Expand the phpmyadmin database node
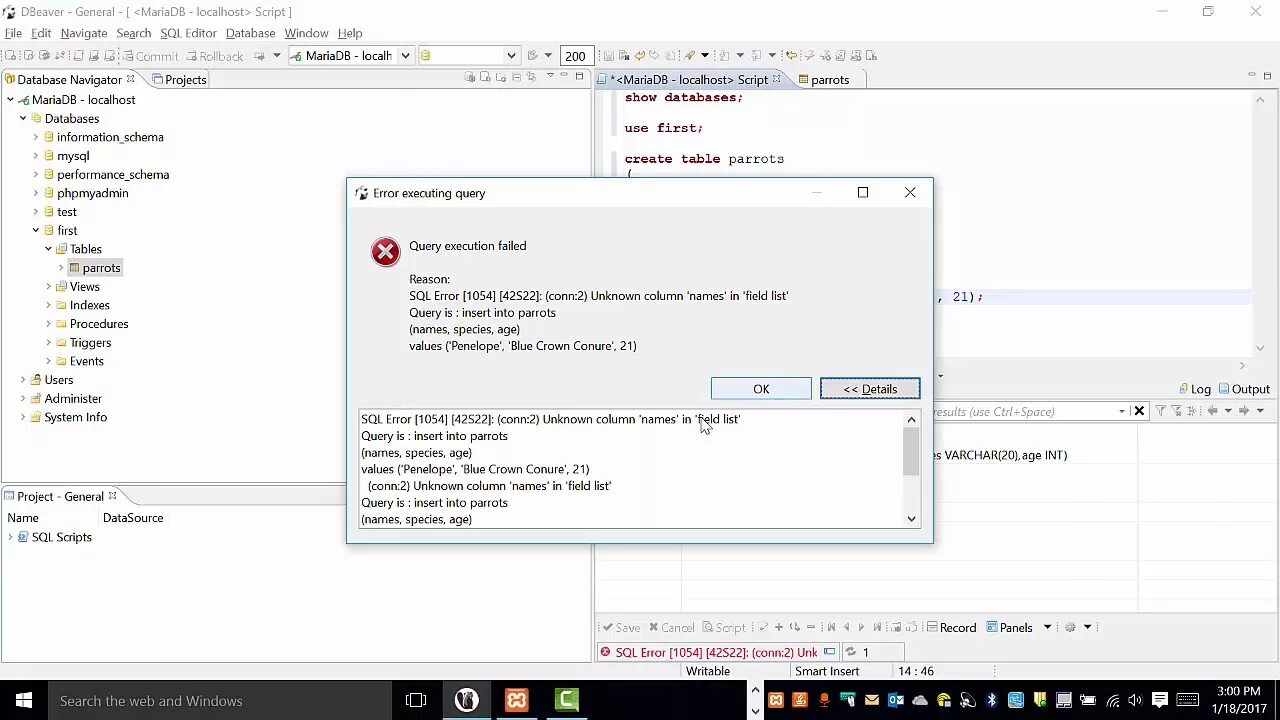The image size is (1280, 720). pyautogui.click(x=35, y=193)
